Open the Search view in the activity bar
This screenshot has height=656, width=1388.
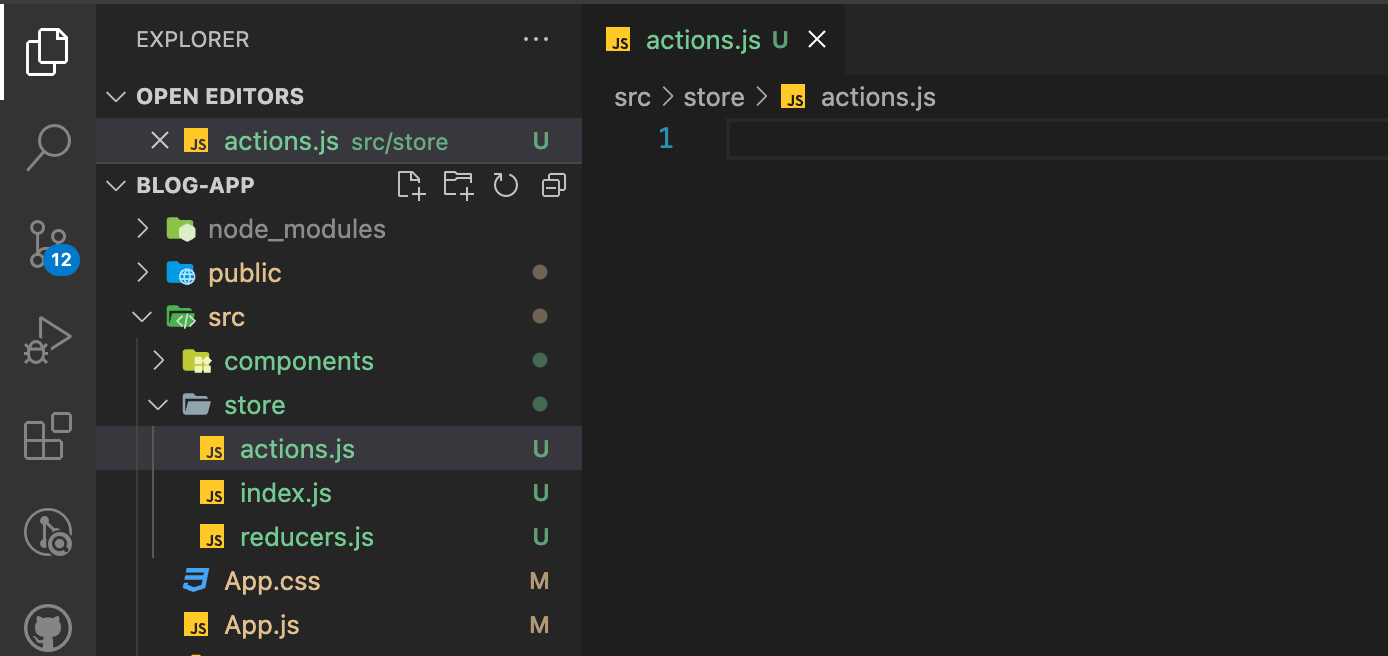tap(47, 147)
